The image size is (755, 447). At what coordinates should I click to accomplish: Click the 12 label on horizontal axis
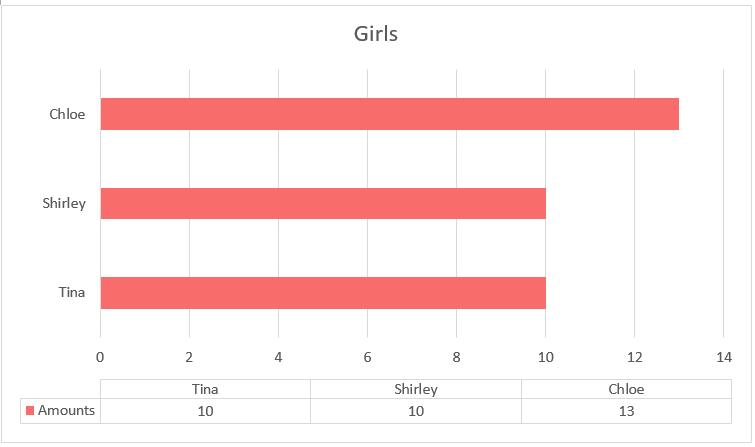point(634,357)
